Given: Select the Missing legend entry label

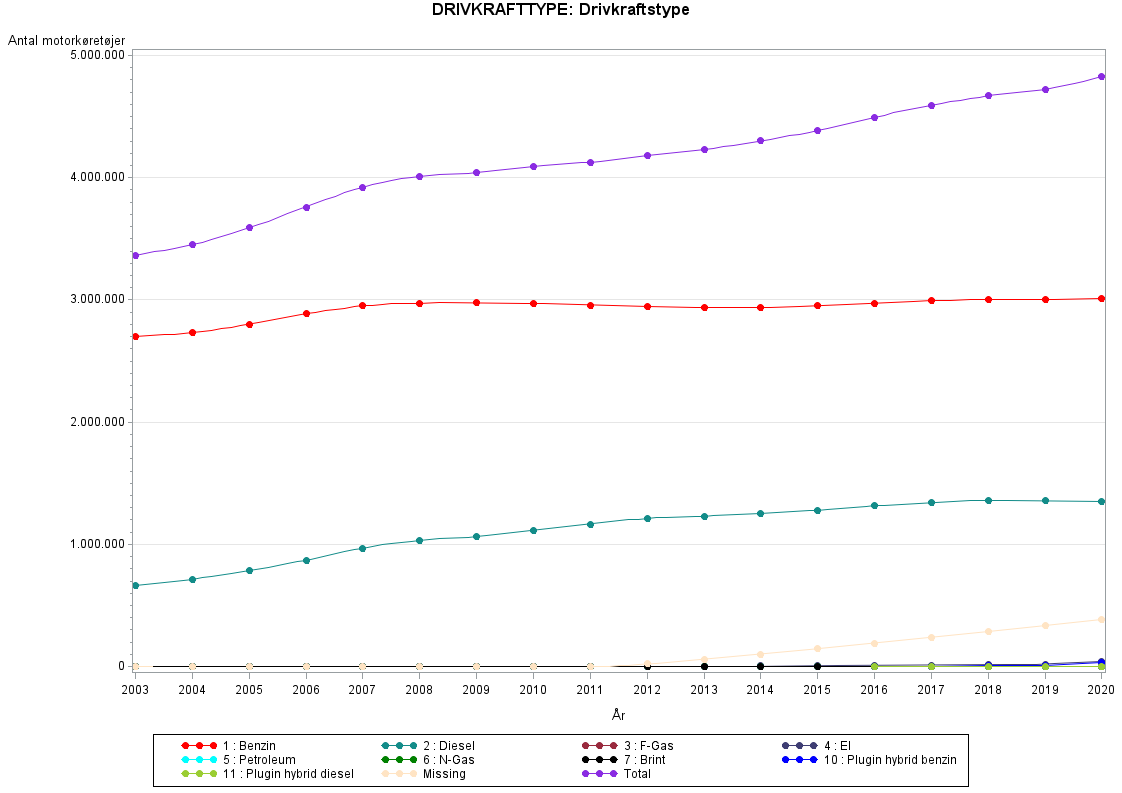Looking at the screenshot, I should 444,774.
